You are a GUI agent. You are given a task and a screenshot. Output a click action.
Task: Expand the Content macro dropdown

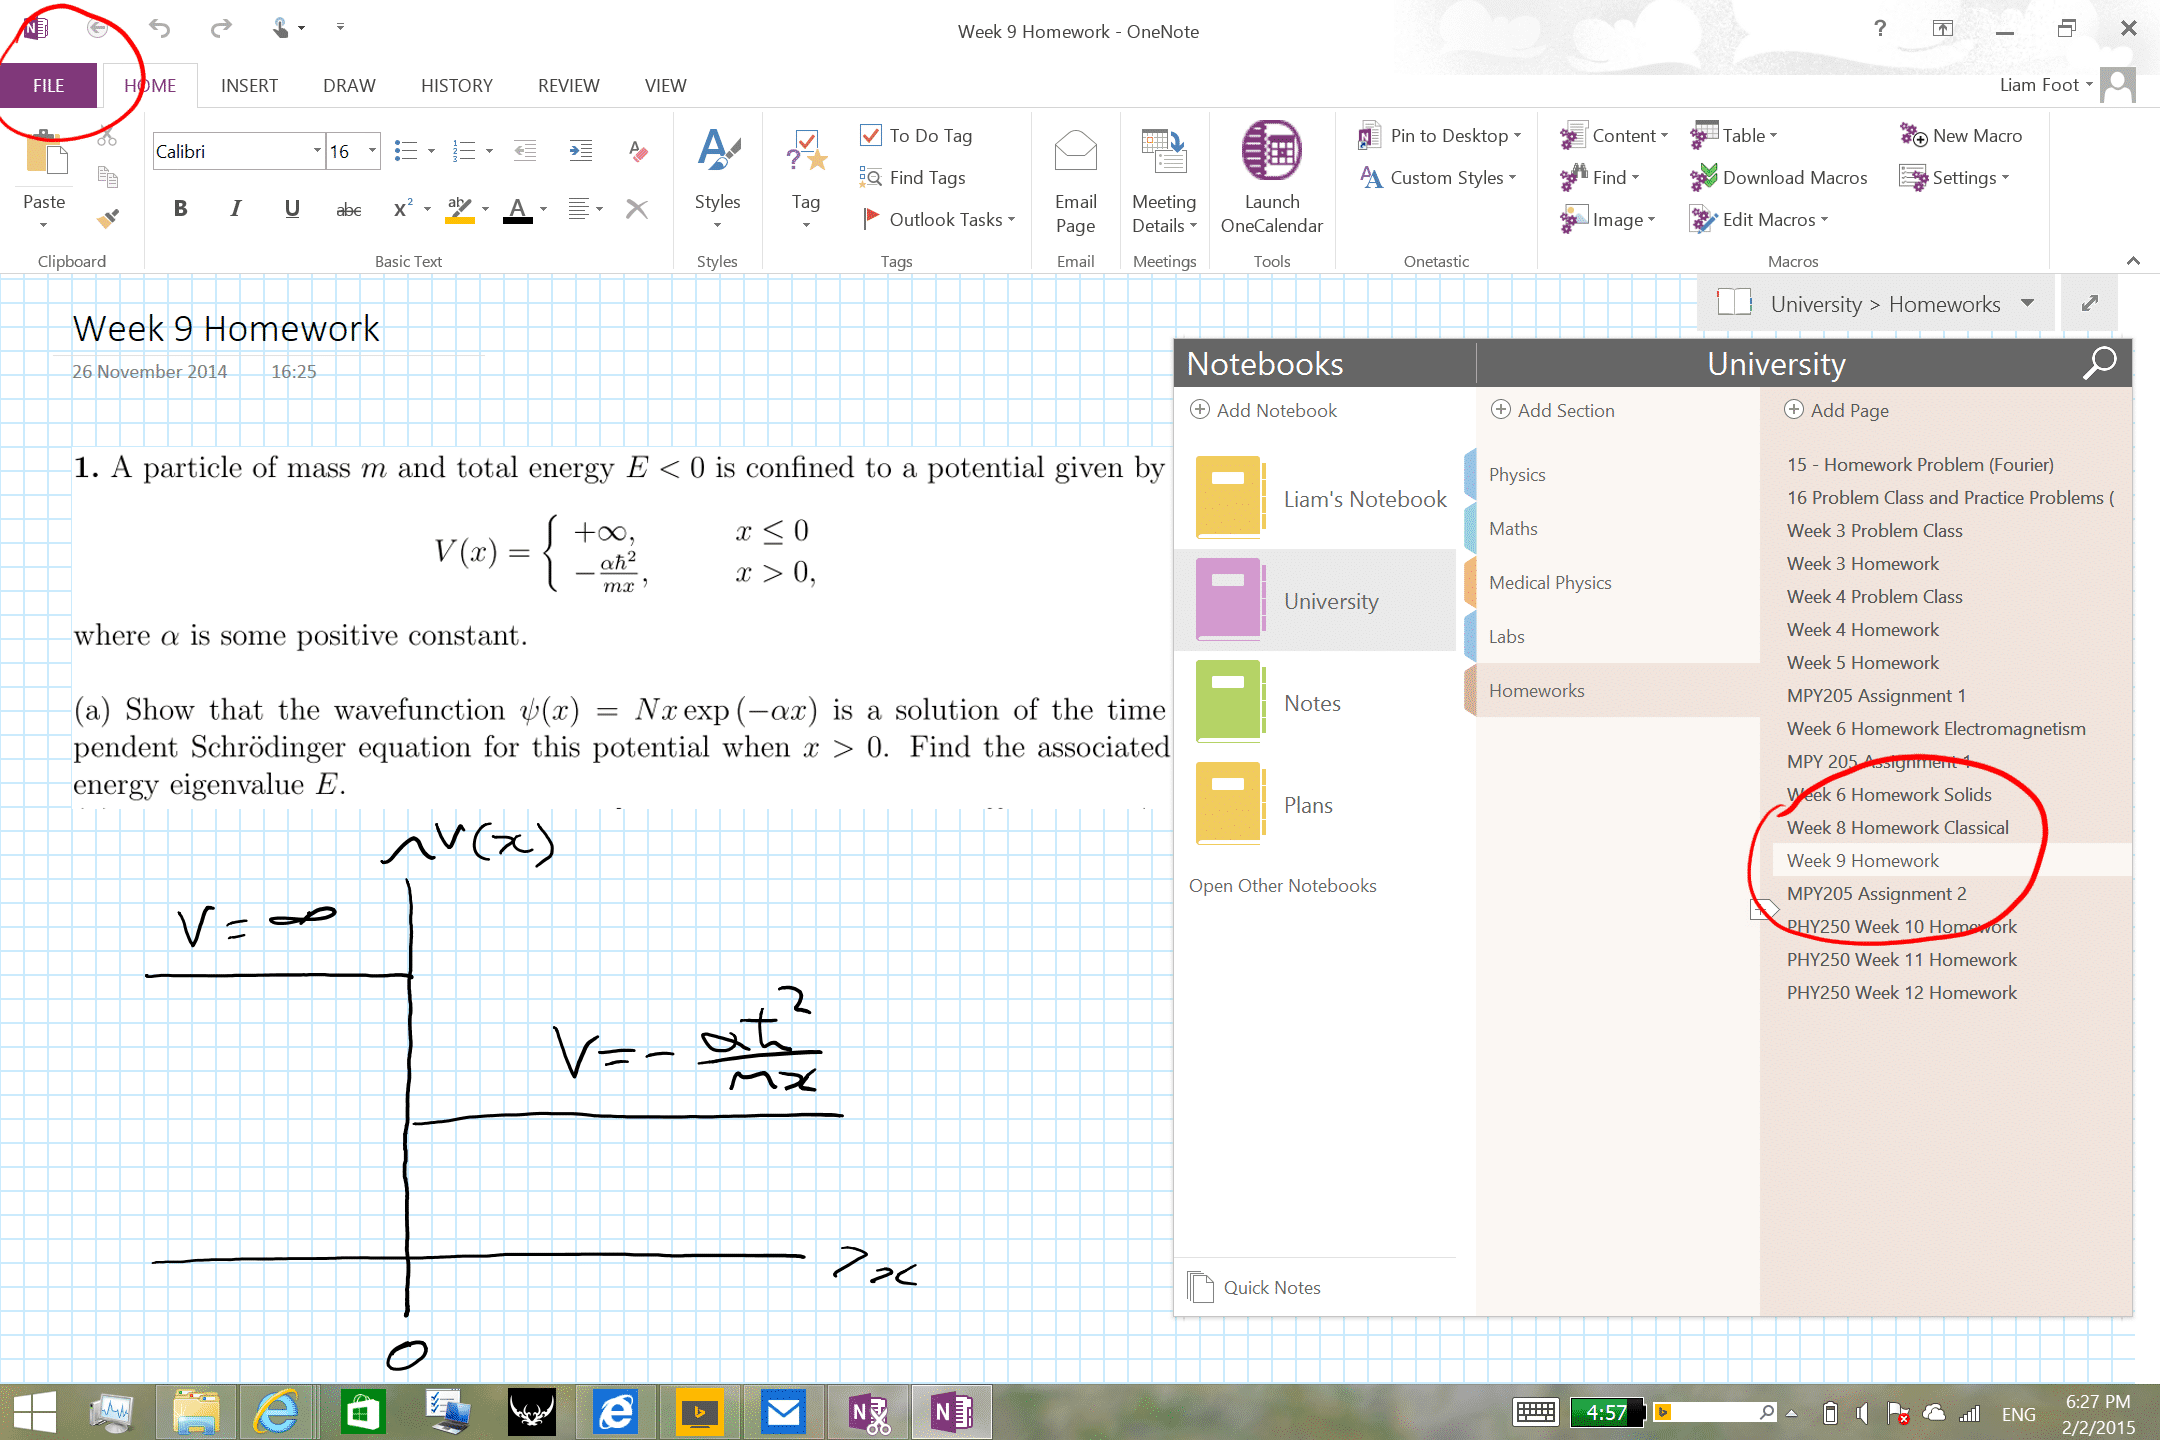point(1664,136)
